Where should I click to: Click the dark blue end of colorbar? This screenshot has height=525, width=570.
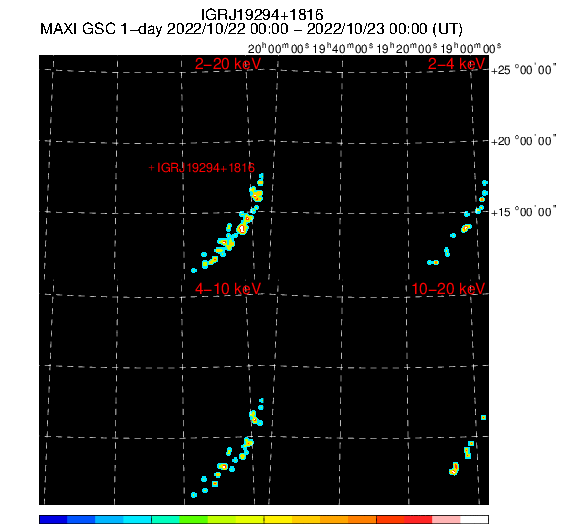53,519
